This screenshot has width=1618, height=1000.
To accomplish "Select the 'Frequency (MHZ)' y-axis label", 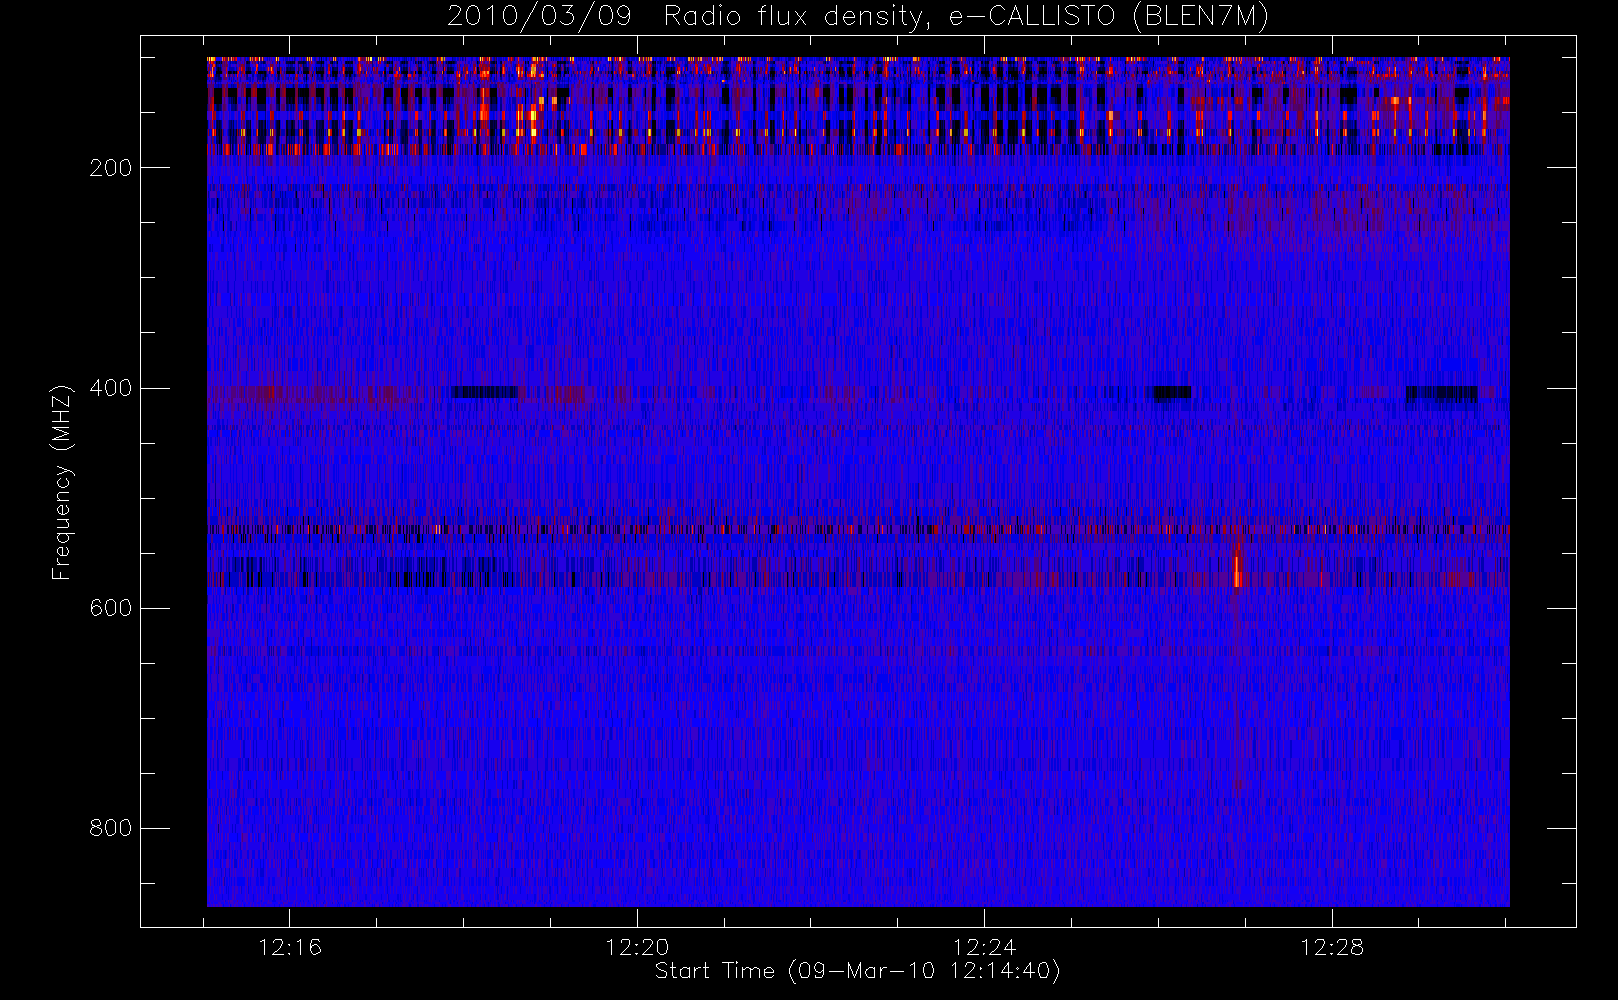I will tap(62, 482).
